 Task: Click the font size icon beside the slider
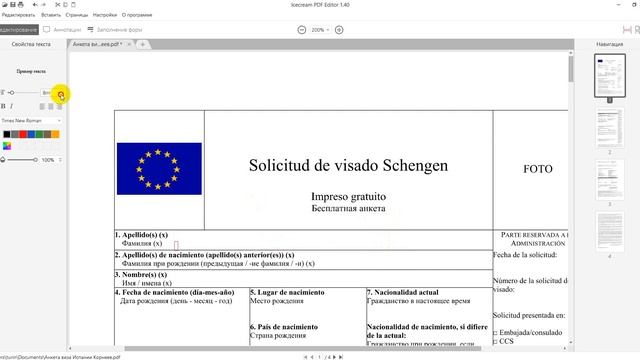point(2,93)
